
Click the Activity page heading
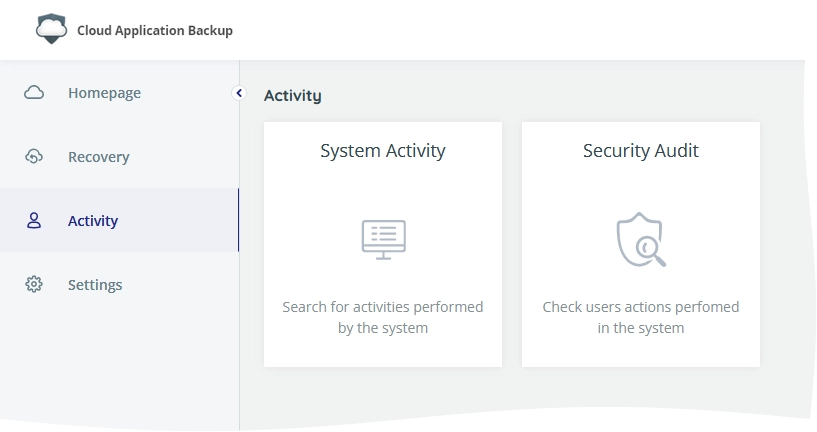click(292, 96)
